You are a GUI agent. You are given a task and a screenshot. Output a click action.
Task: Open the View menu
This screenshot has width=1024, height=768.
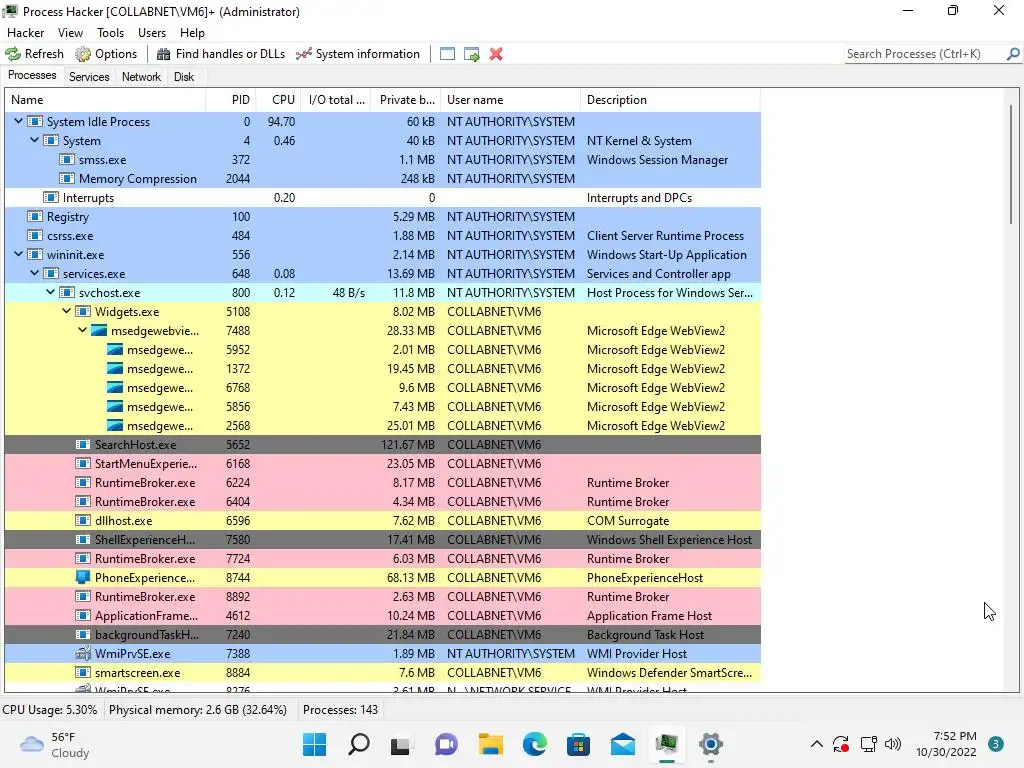click(70, 33)
